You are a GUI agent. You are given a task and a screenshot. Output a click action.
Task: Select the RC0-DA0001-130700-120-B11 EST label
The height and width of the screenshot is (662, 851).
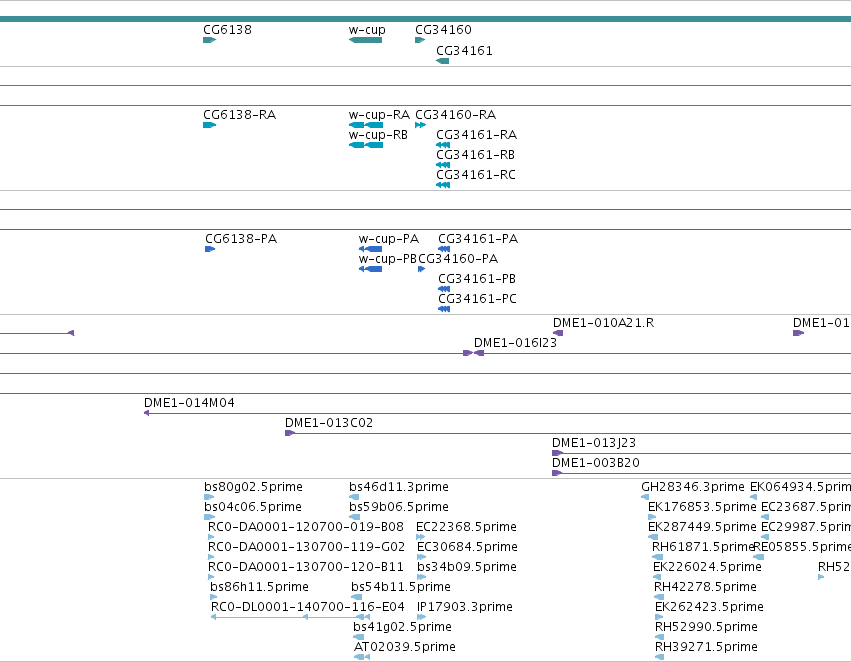(x=306, y=568)
